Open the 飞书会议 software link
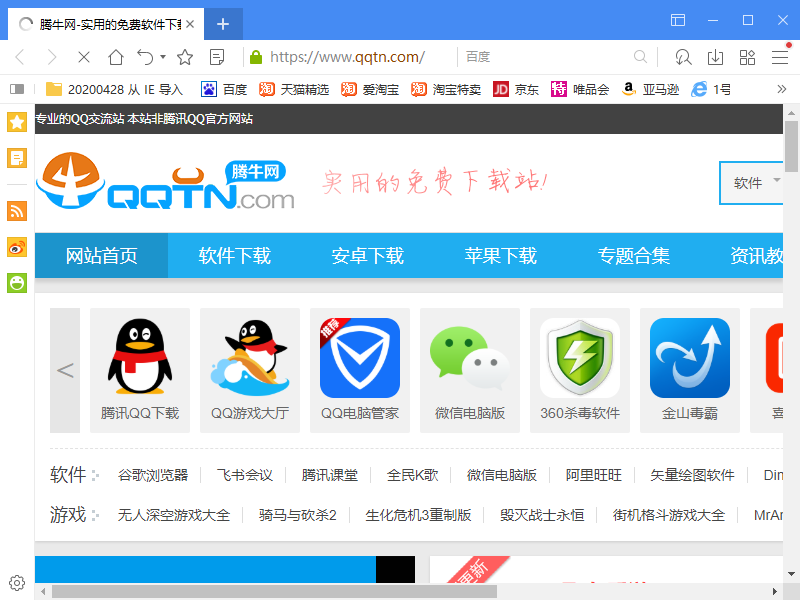The image size is (800, 600). [245, 475]
